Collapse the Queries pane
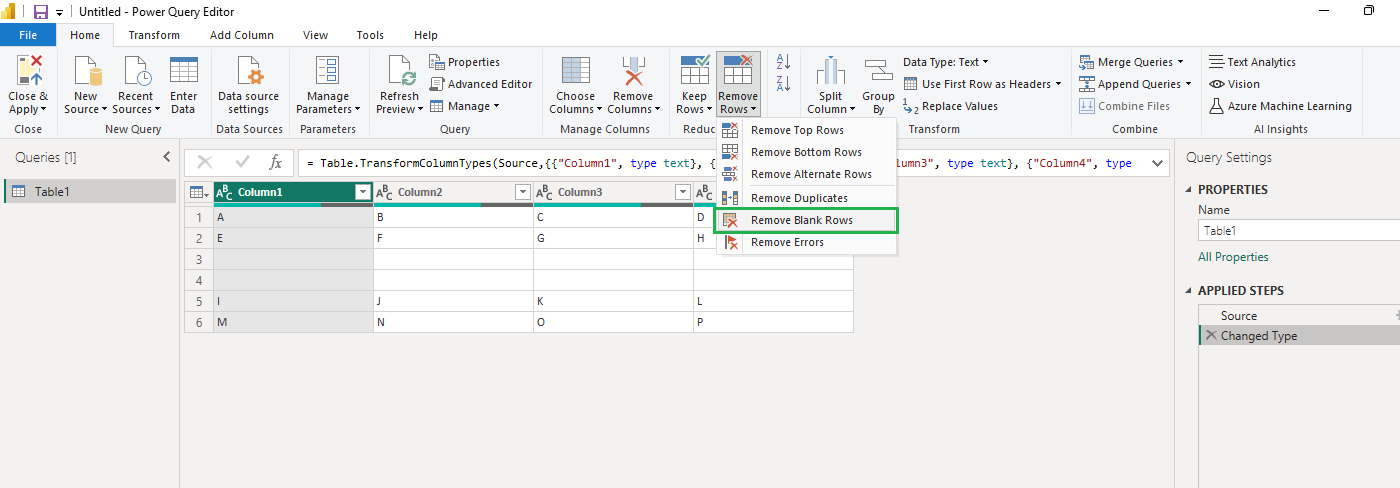 [x=167, y=157]
